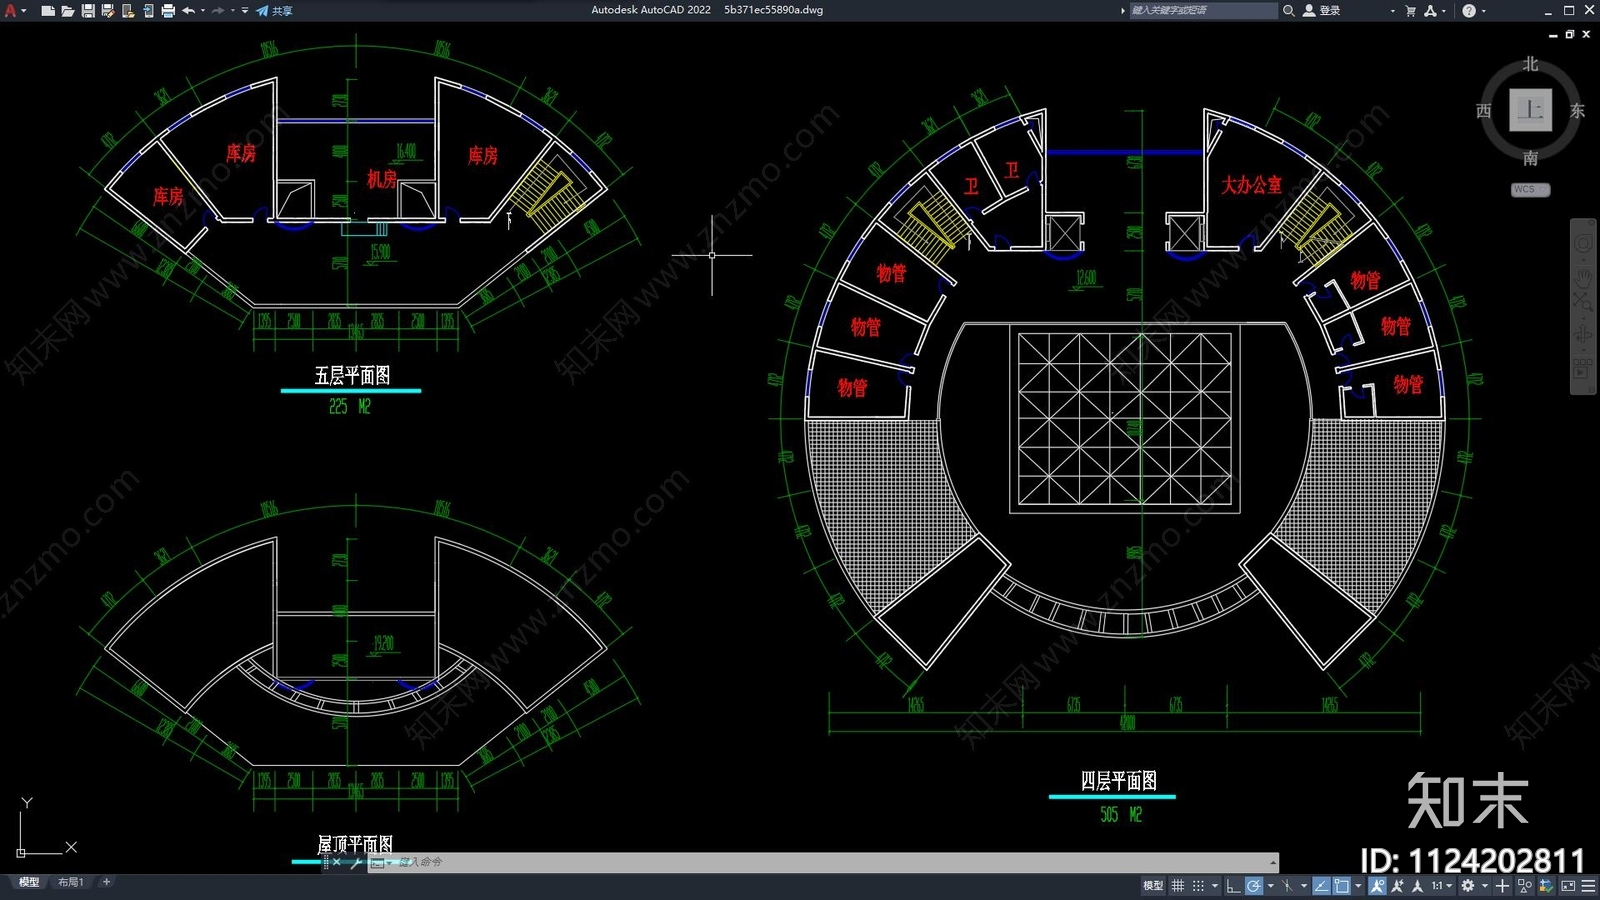Click the 共享 share button

[x=274, y=11]
